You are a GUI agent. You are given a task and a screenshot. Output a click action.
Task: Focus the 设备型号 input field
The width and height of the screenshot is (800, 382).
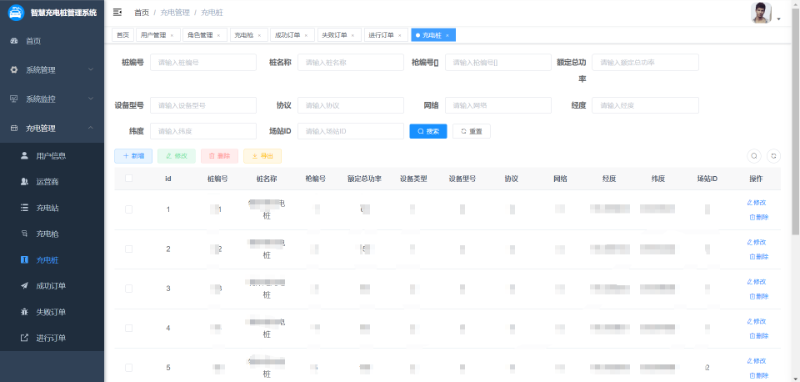pos(203,106)
